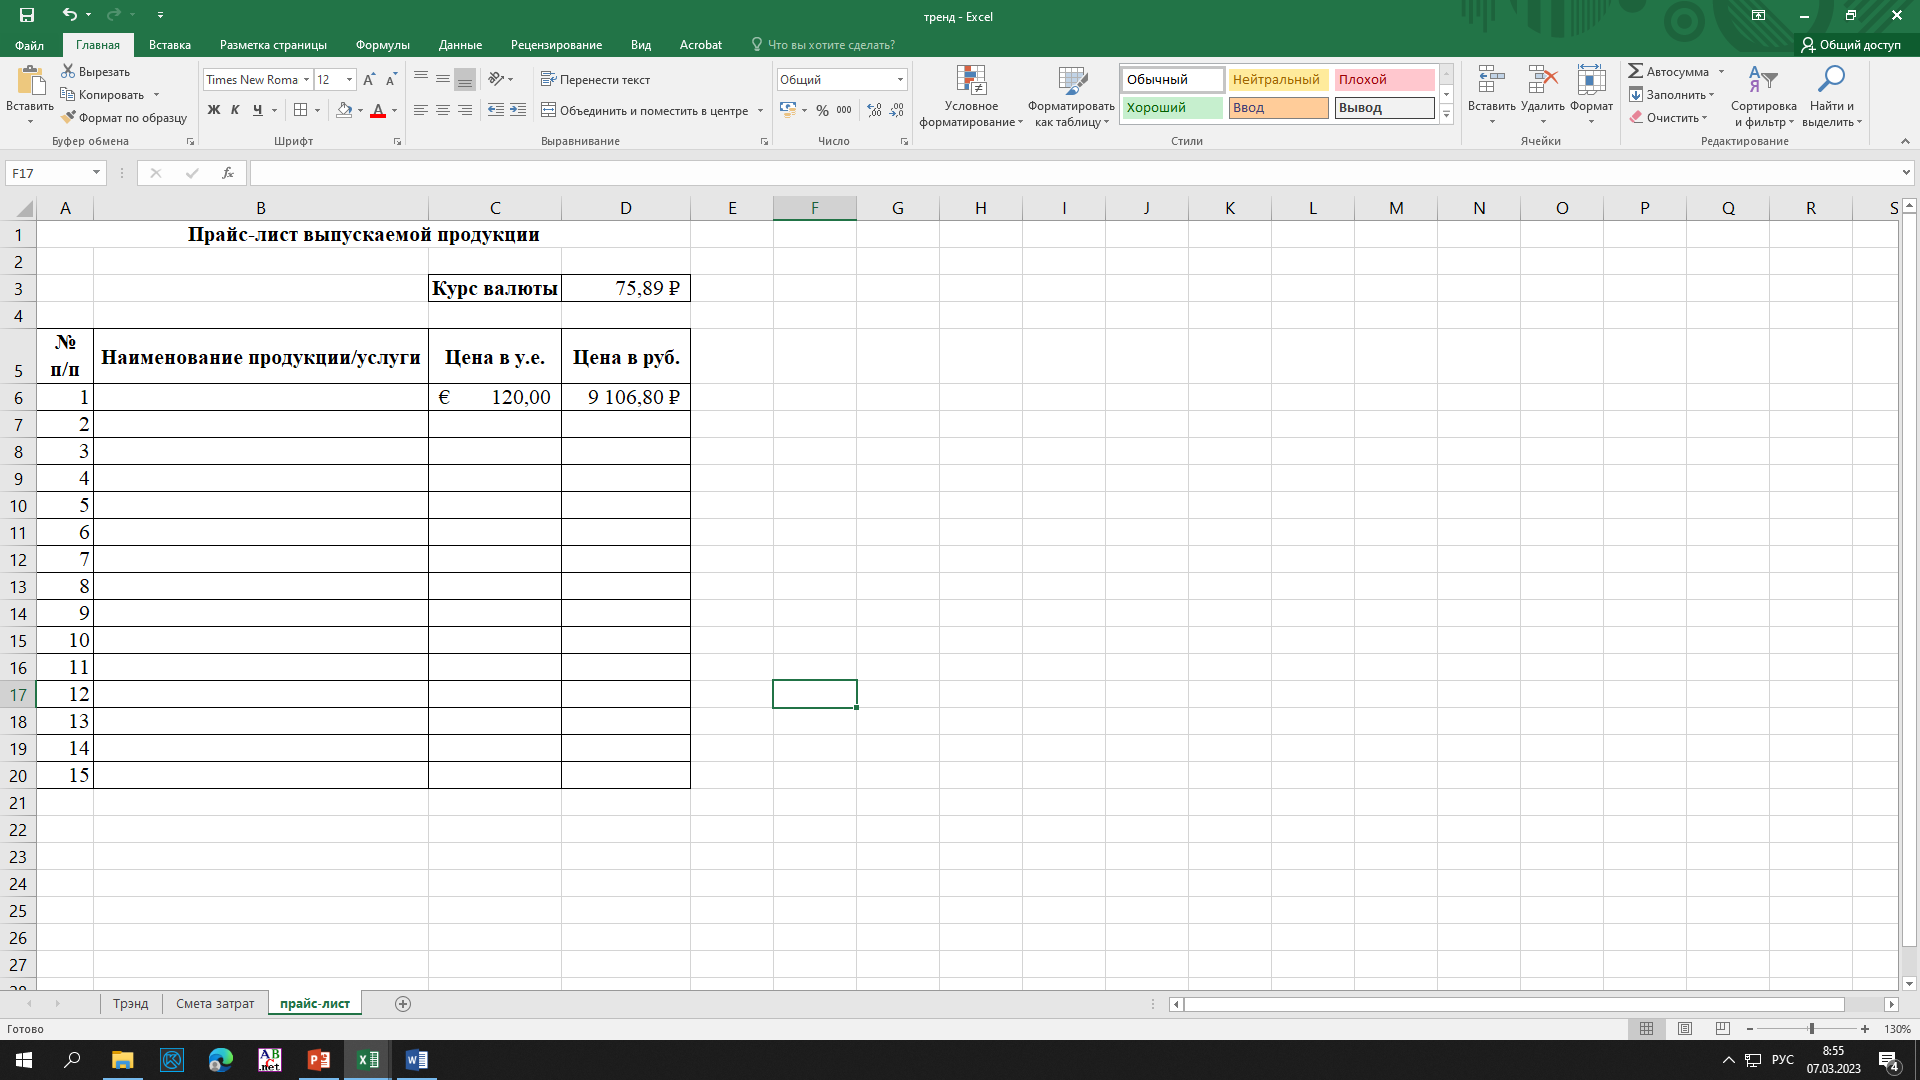Add a new sheet with plus icon
This screenshot has height=1080, width=1920.
tap(403, 1004)
